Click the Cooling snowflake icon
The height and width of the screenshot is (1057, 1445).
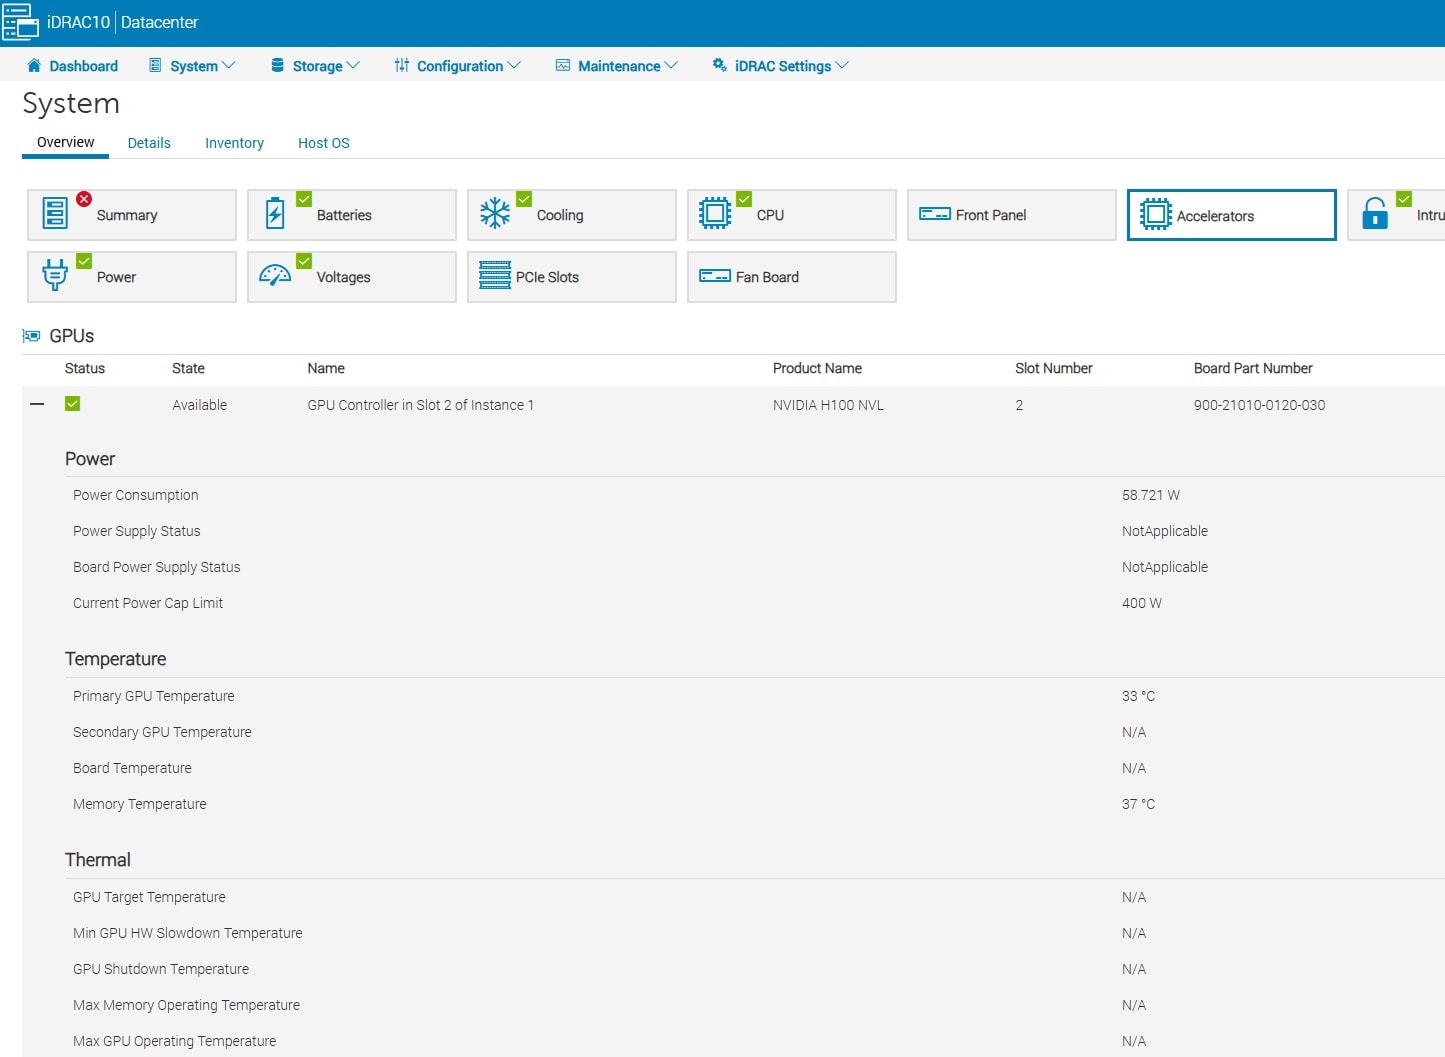coord(497,212)
